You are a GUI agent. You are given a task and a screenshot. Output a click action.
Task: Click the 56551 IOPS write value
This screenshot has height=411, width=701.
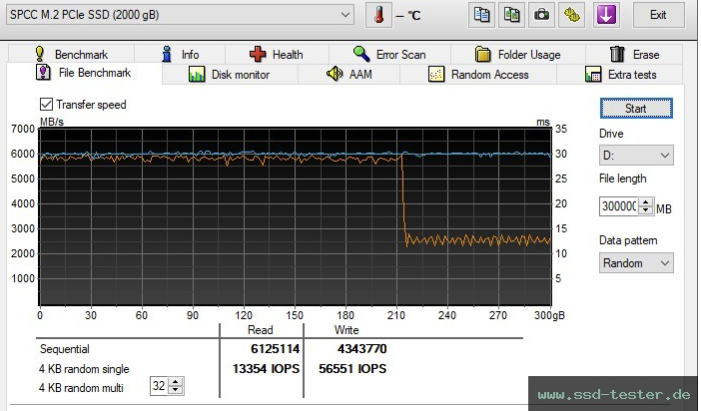coord(352,369)
